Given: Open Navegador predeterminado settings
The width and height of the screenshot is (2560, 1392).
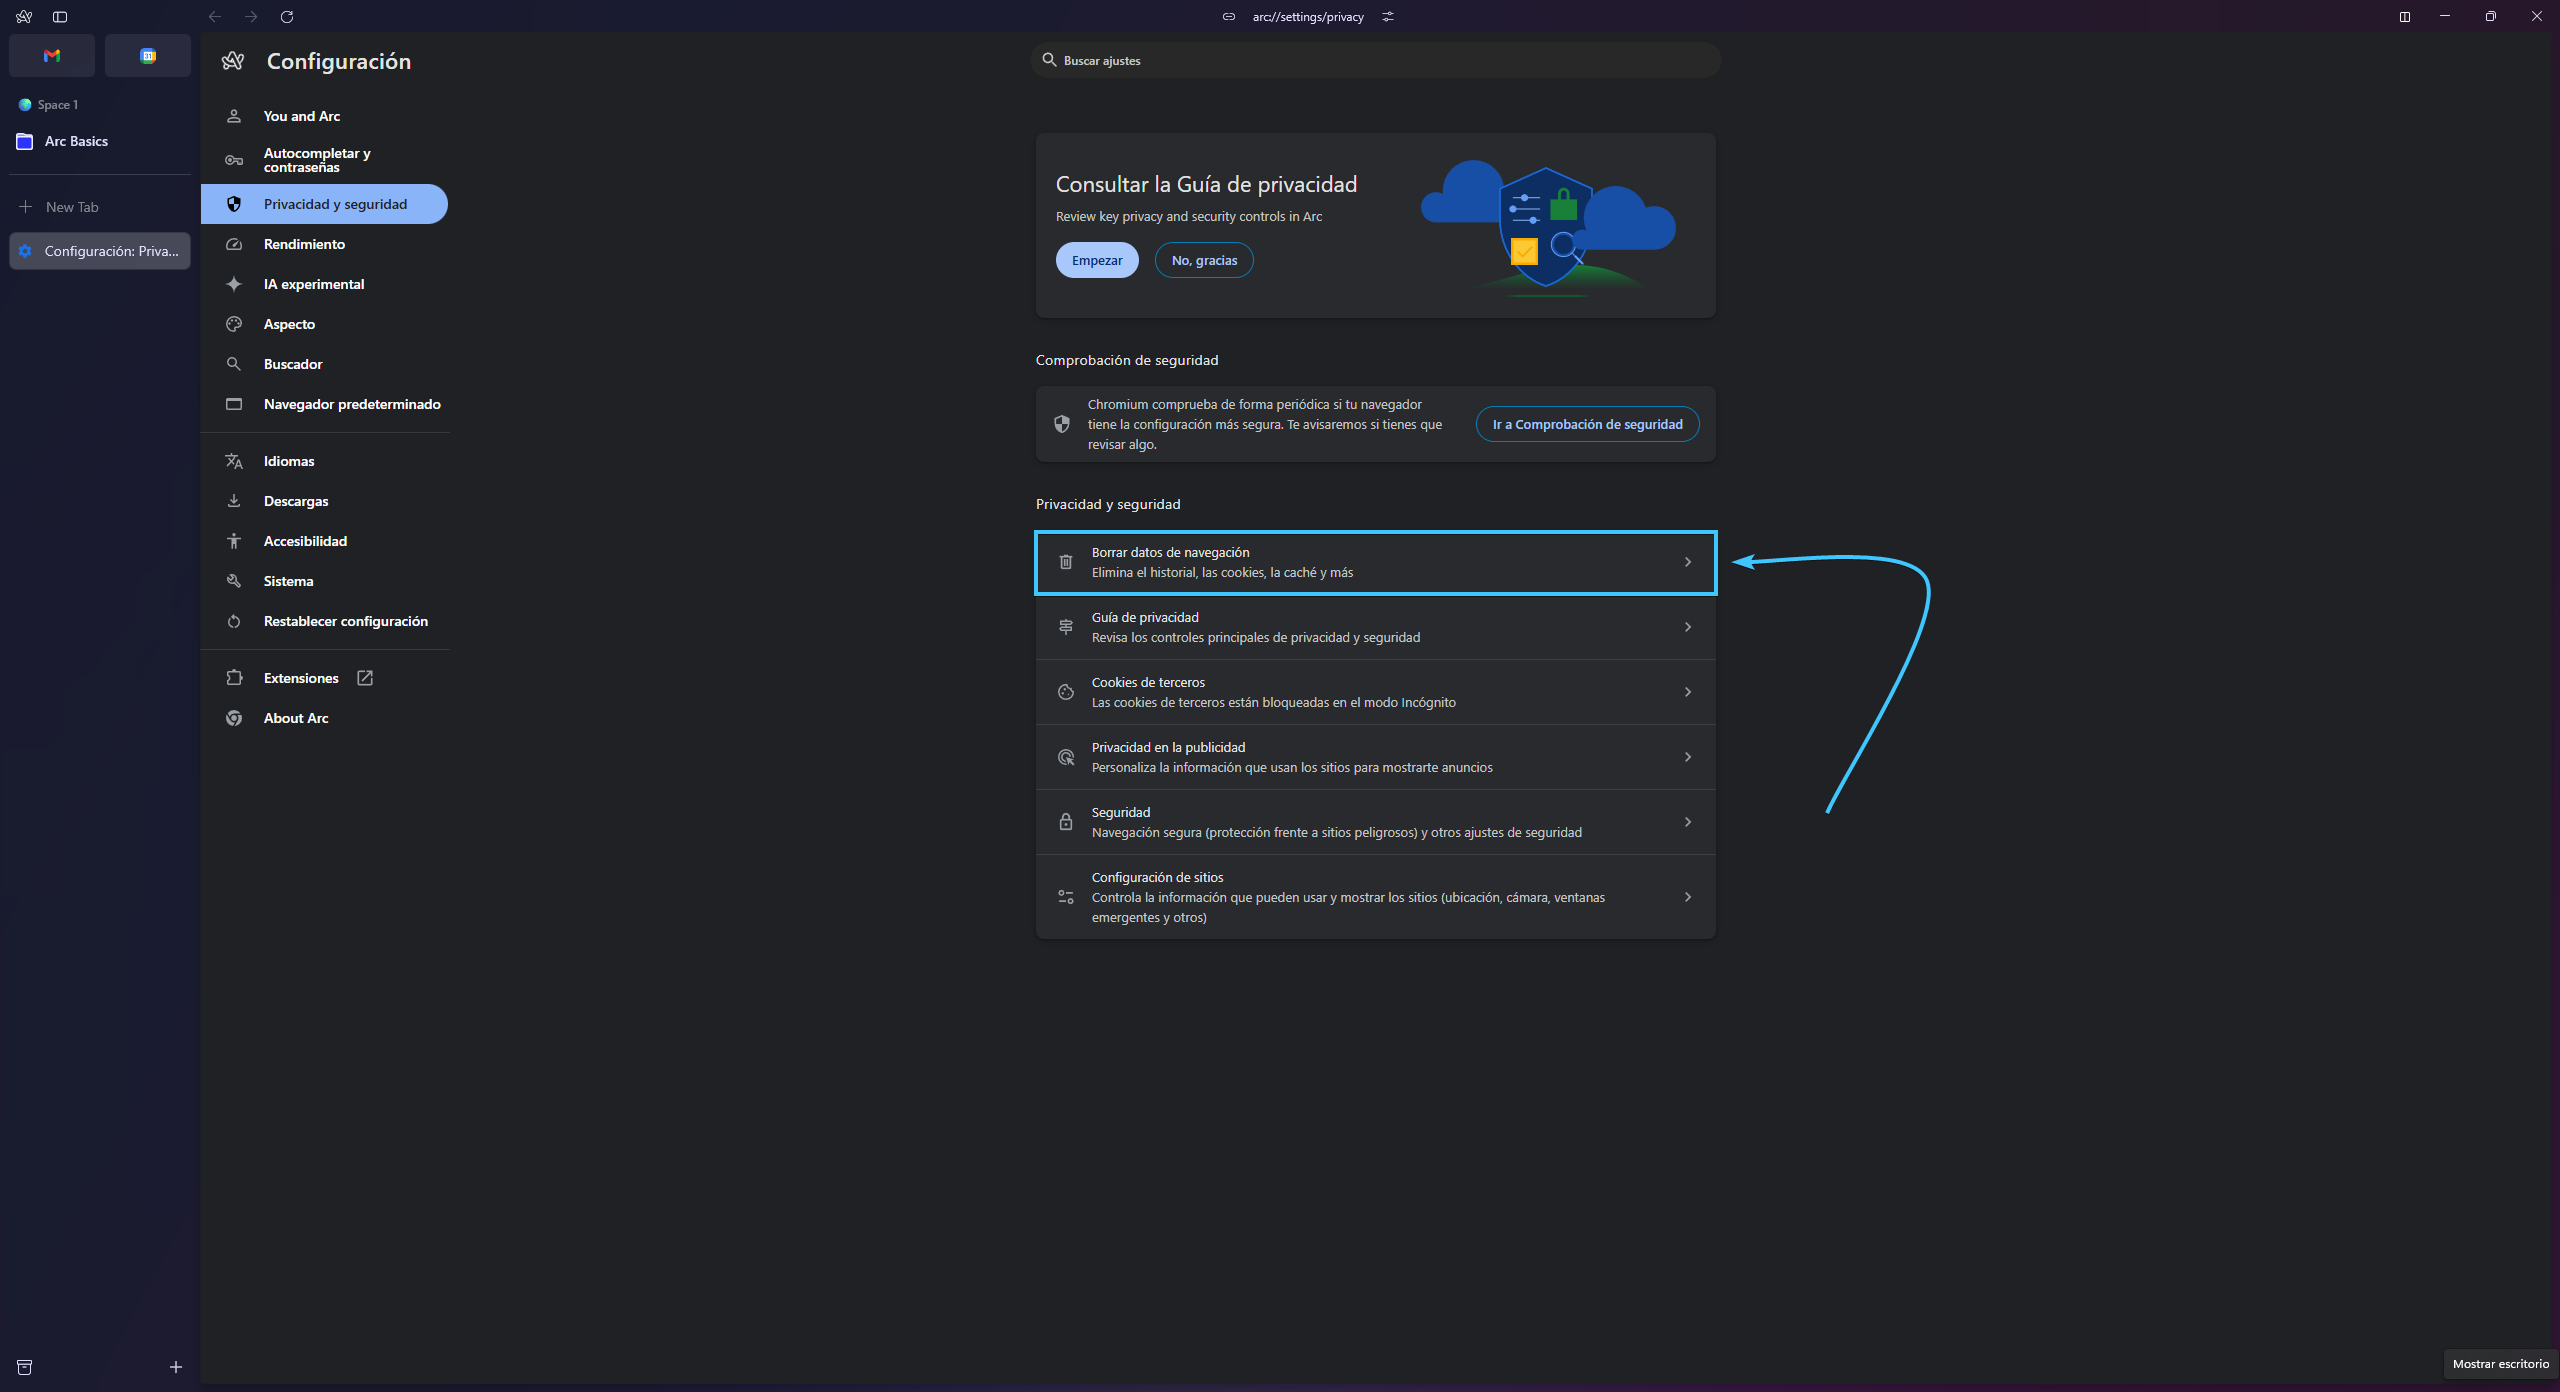Looking at the screenshot, I should click(x=324, y=404).
